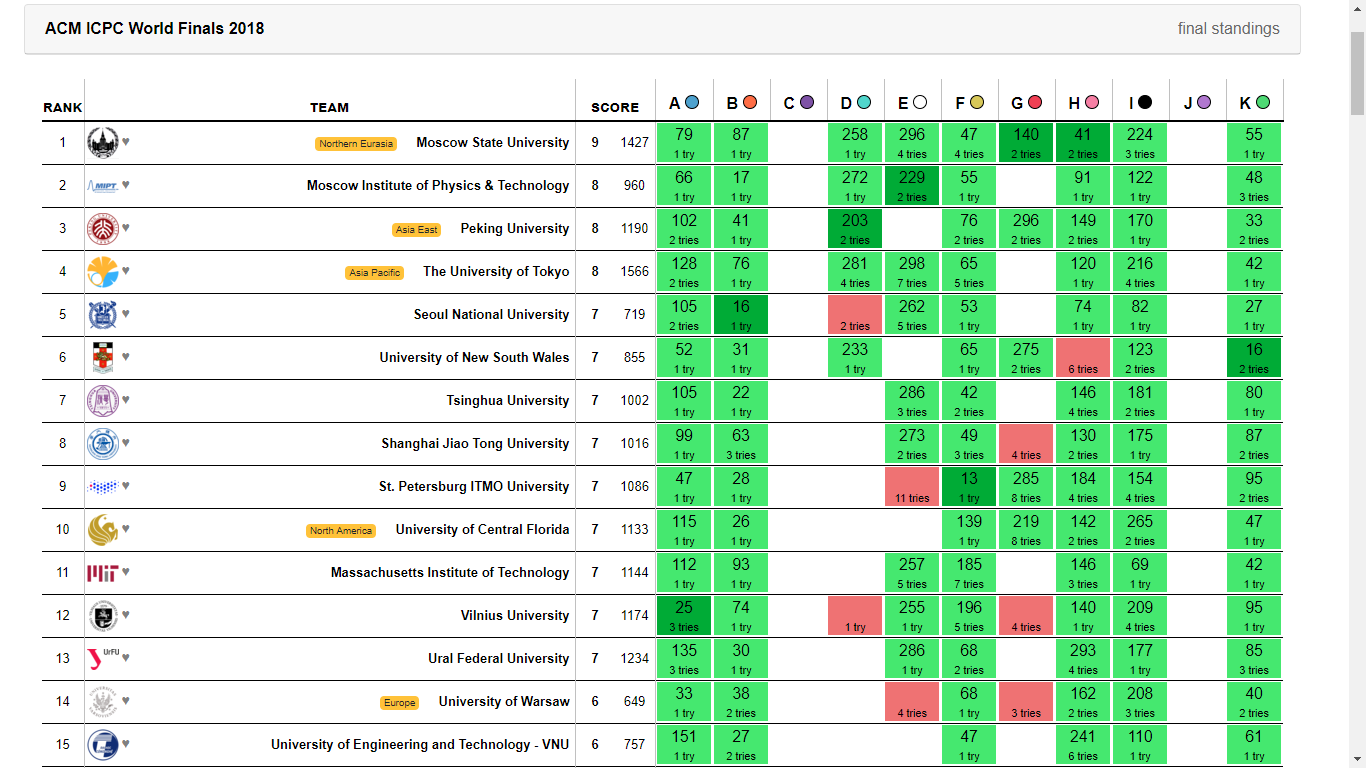Image resolution: width=1366 pixels, height=768 pixels.
Task: Click the Shanghai Jiao Tong University team name
Action: [x=475, y=444]
